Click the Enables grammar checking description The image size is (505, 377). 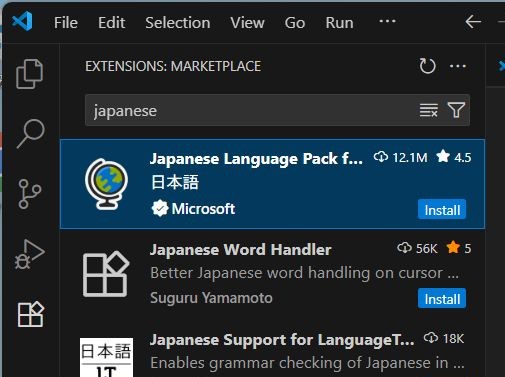click(x=307, y=363)
